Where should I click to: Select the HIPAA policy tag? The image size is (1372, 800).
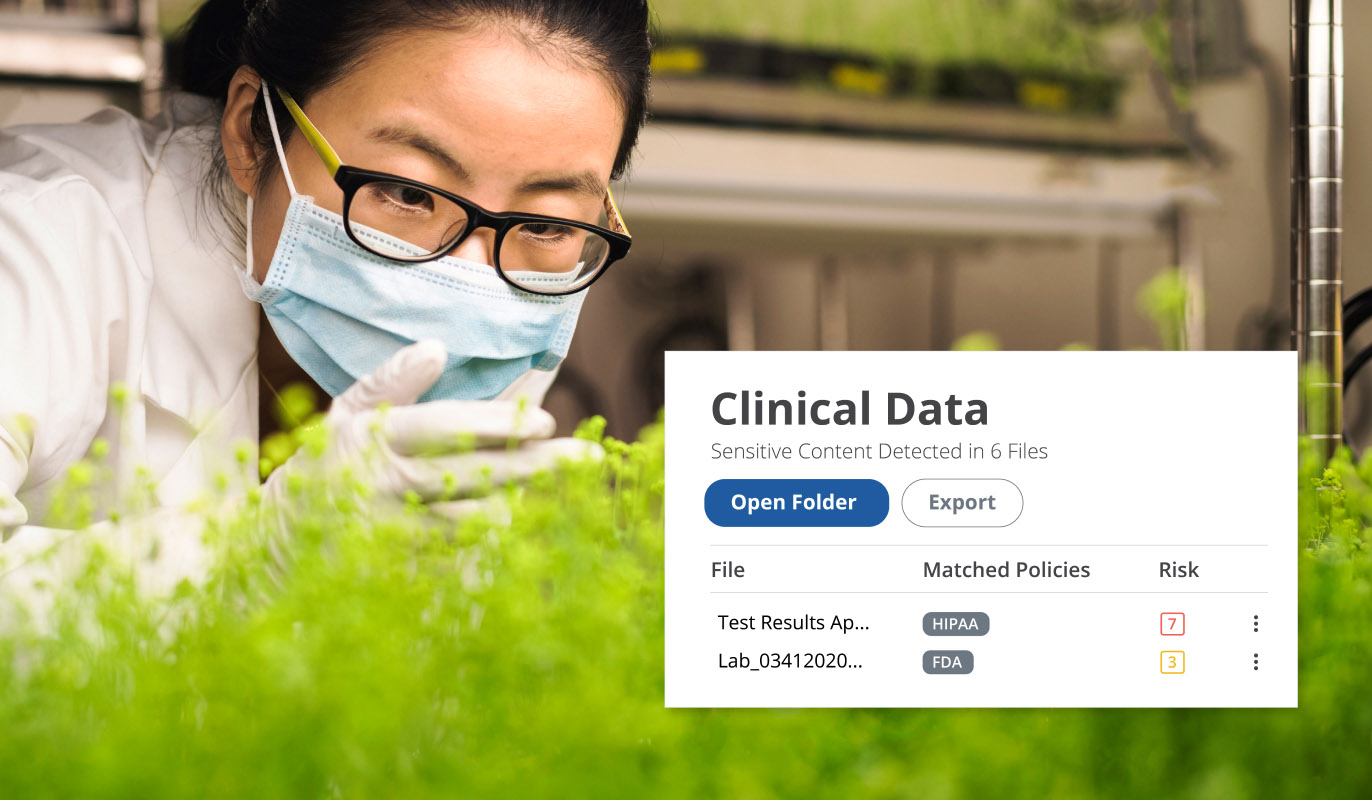tap(955, 624)
